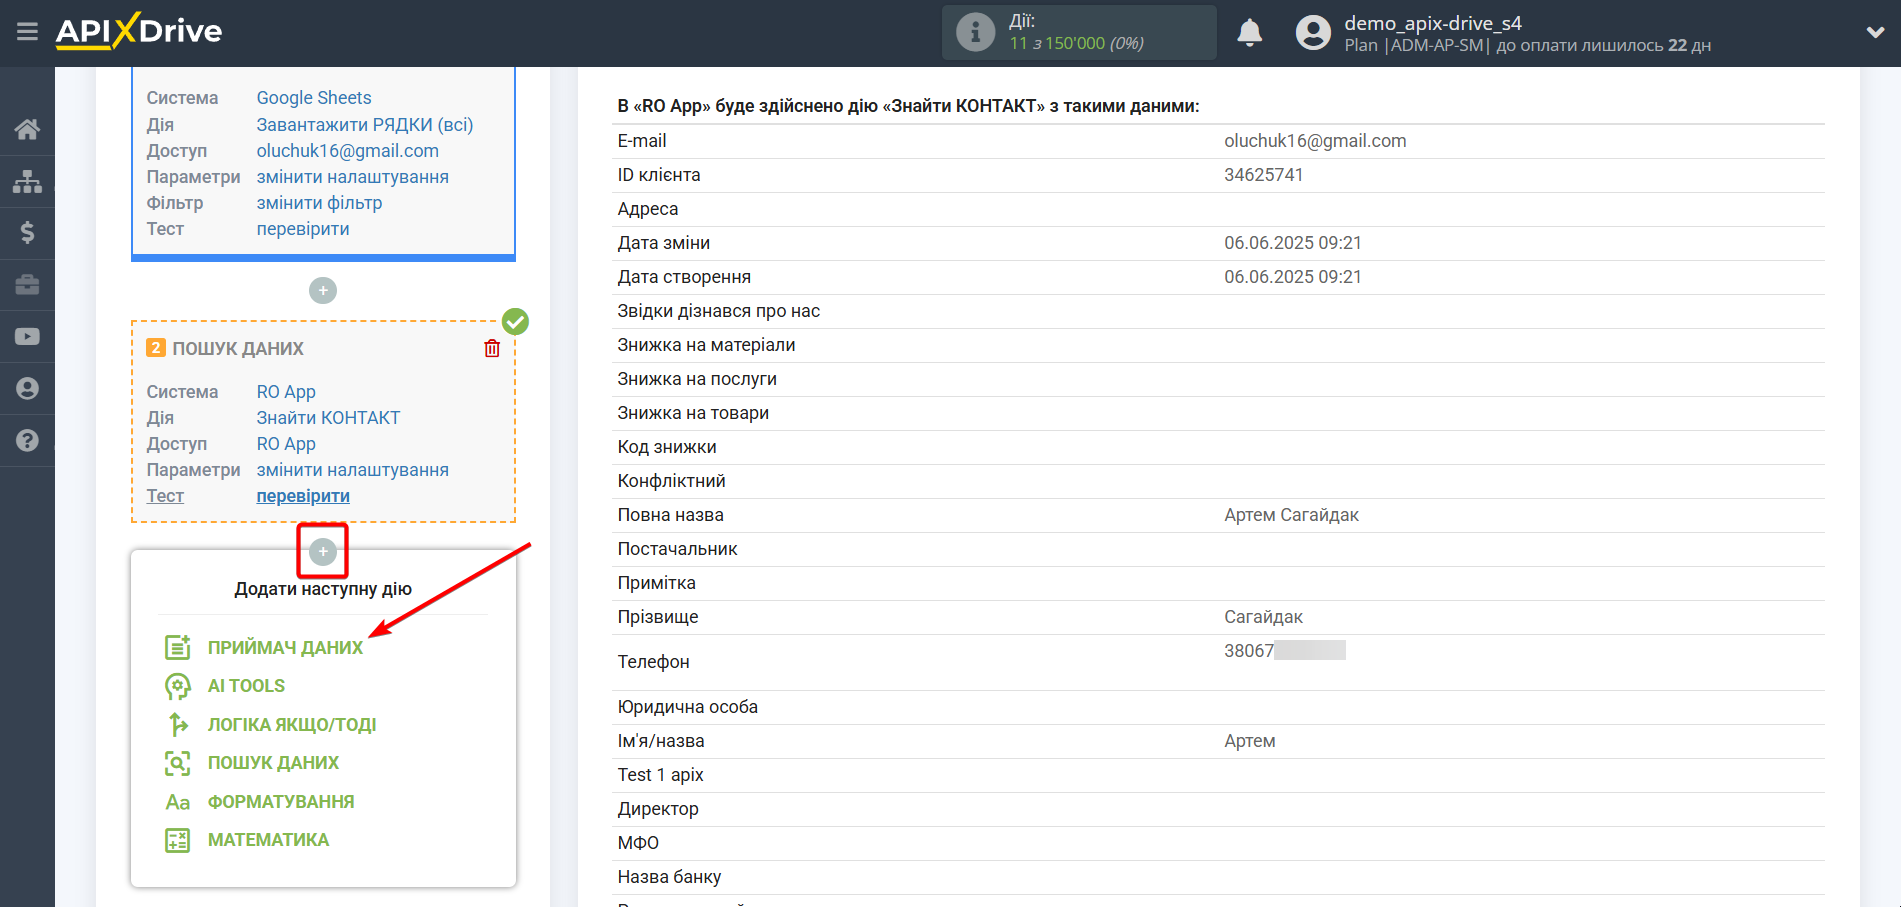Delete the ПОШУК ДАНИХ block using trash icon
The height and width of the screenshot is (907, 1901).
coord(491,348)
